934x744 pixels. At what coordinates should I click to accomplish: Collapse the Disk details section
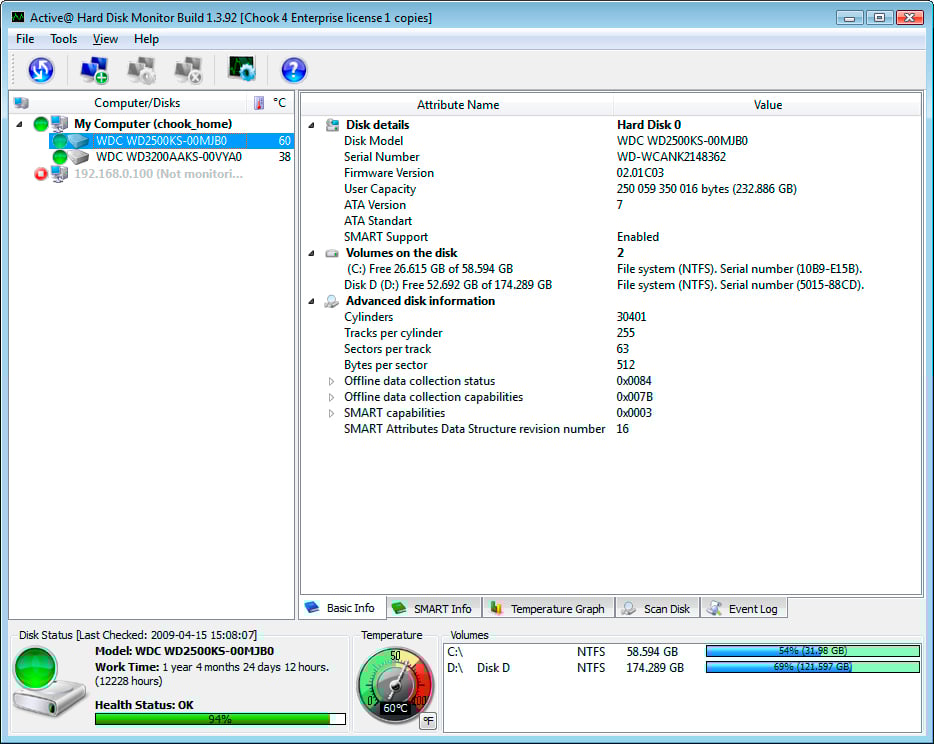coord(311,125)
